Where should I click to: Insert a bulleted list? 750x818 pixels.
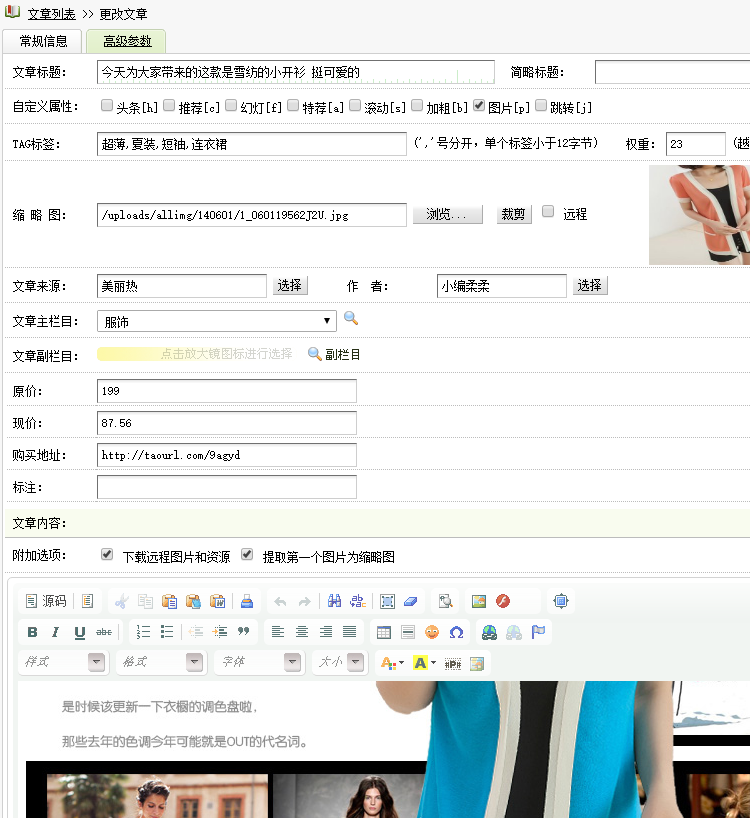click(x=167, y=632)
